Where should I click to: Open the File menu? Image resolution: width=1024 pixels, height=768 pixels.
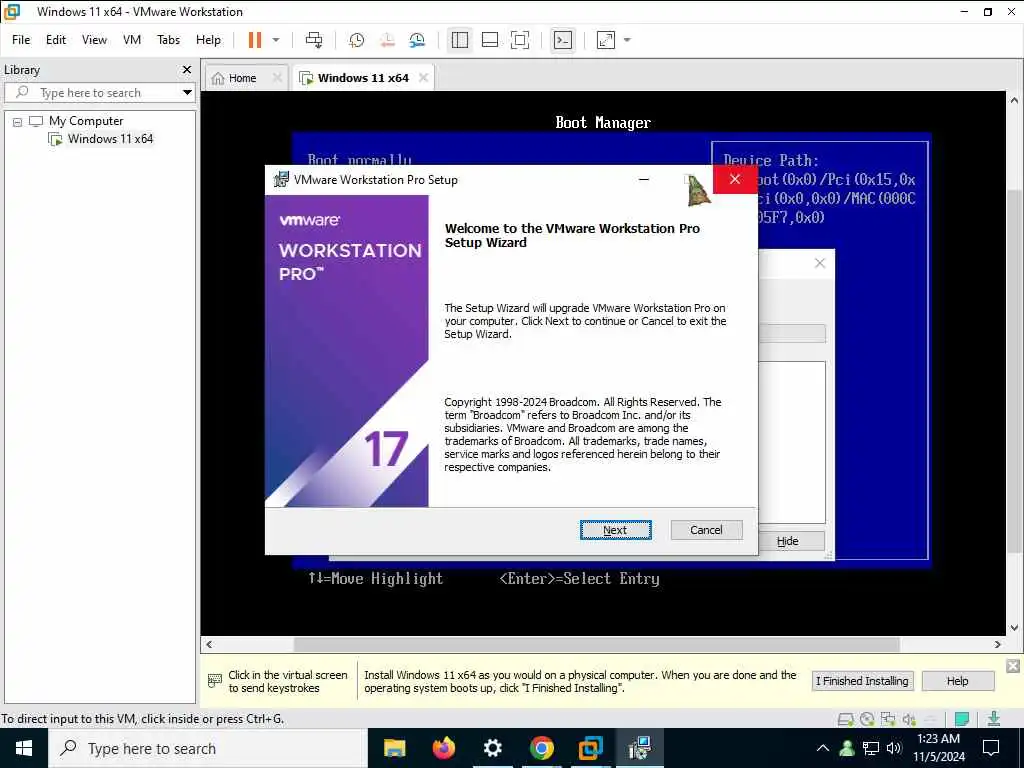pyautogui.click(x=21, y=40)
